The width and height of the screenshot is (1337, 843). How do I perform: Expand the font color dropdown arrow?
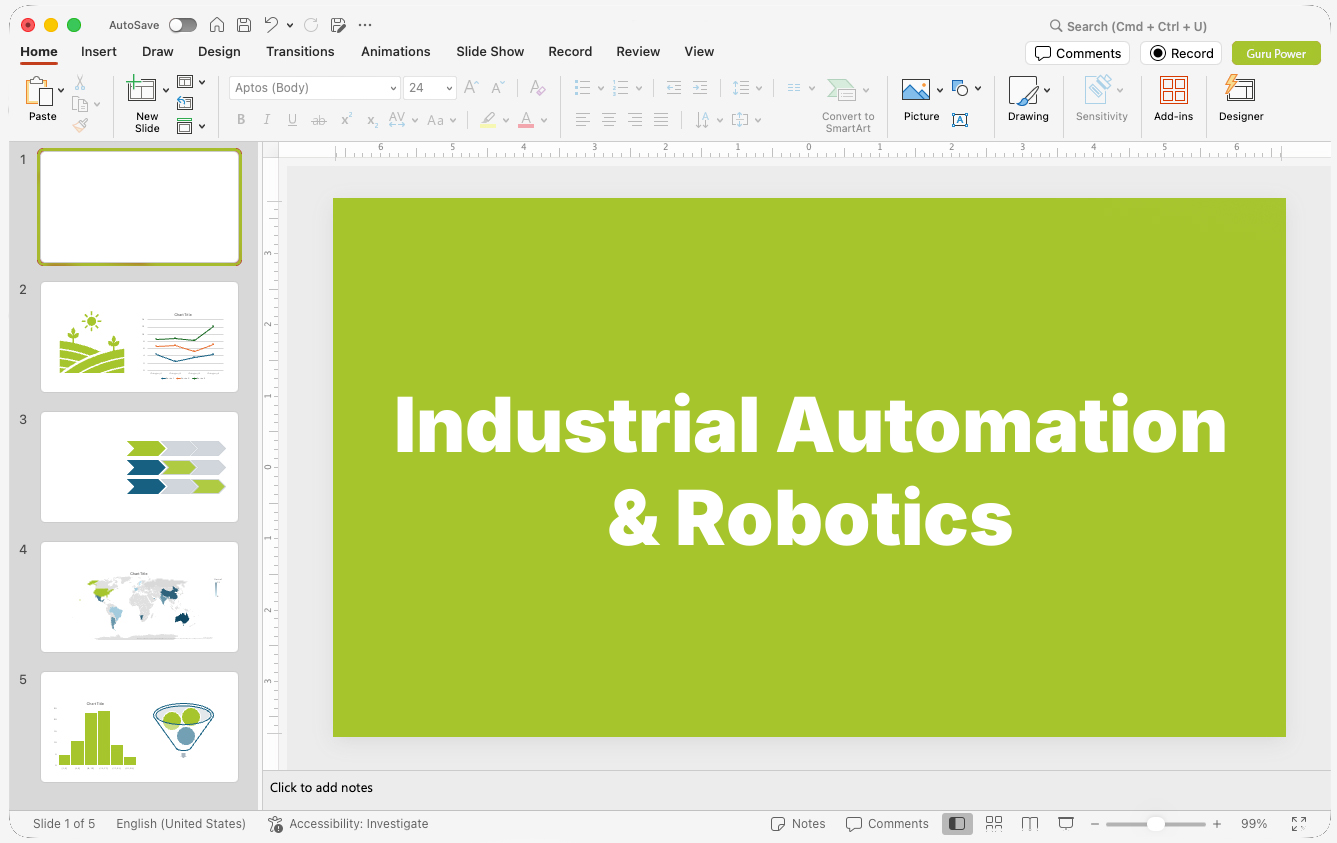coord(545,120)
